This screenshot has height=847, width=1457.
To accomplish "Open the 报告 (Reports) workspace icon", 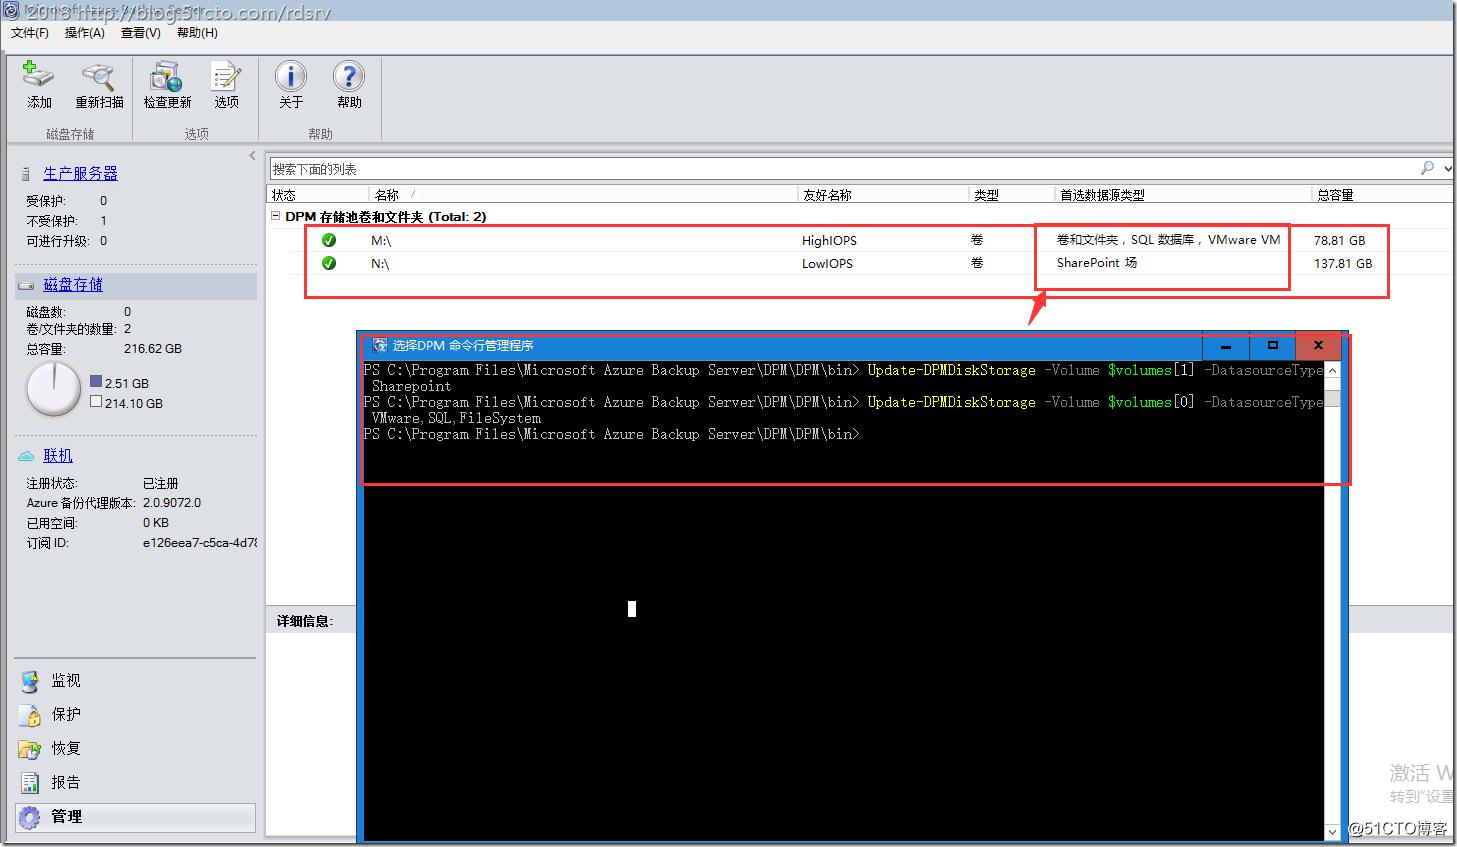I will tap(30, 782).
